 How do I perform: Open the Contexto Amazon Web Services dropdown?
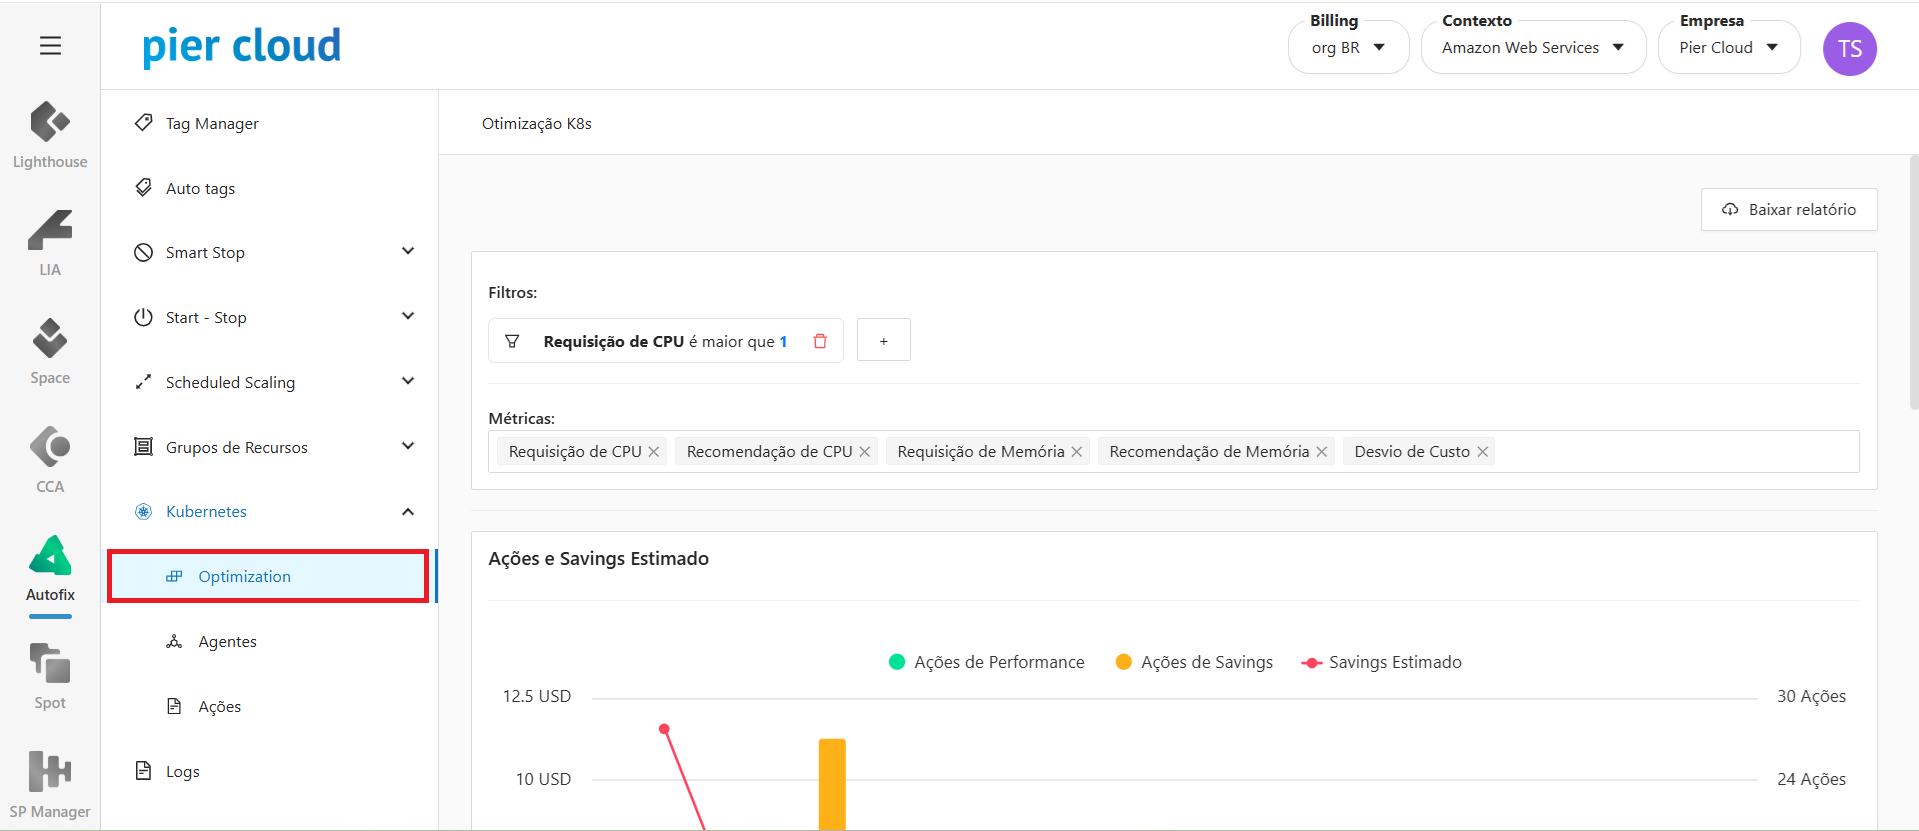click(1532, 48)
